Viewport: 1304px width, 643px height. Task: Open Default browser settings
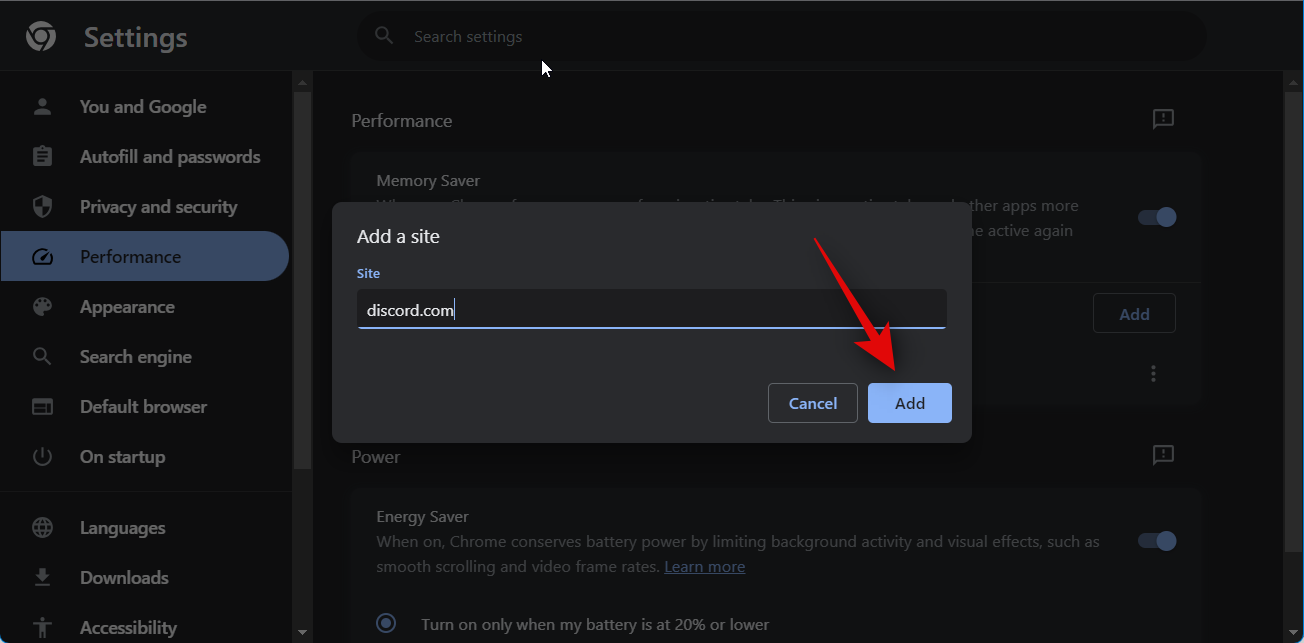144,407
